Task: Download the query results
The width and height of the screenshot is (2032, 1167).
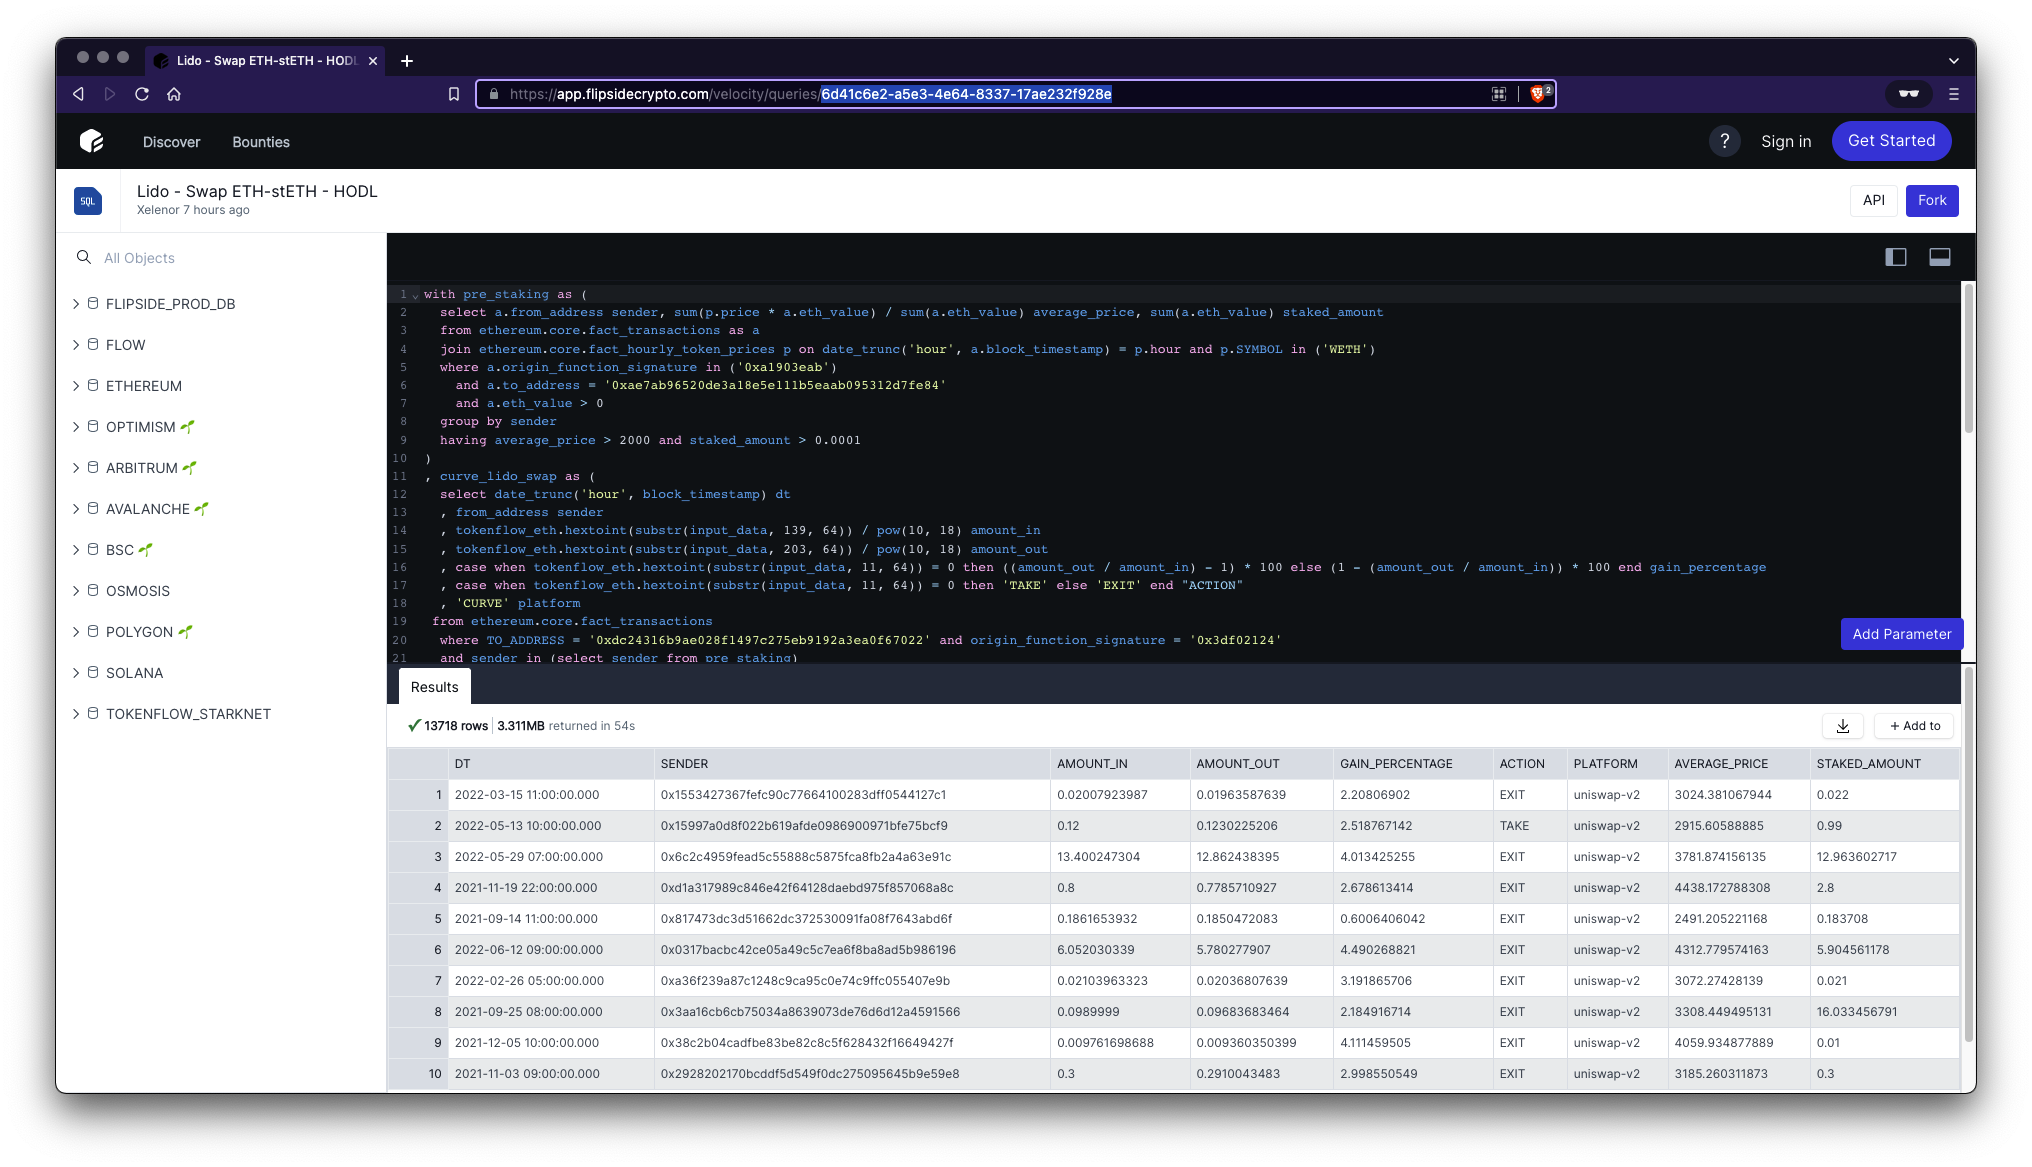Action: click(1843, 726)
